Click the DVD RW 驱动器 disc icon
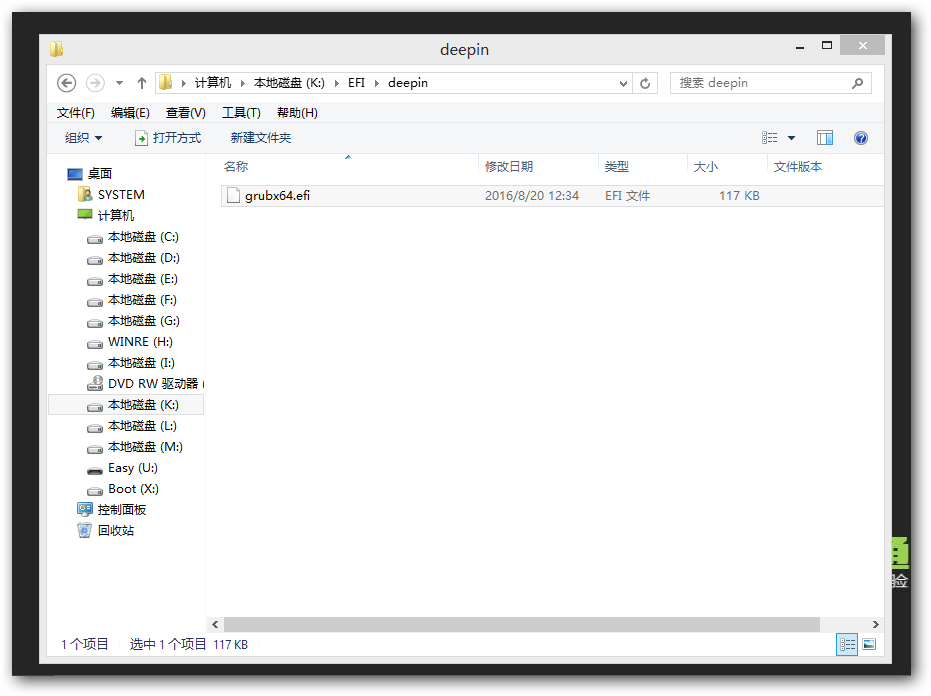Screen dimensions: 931x696 [95, 384]
